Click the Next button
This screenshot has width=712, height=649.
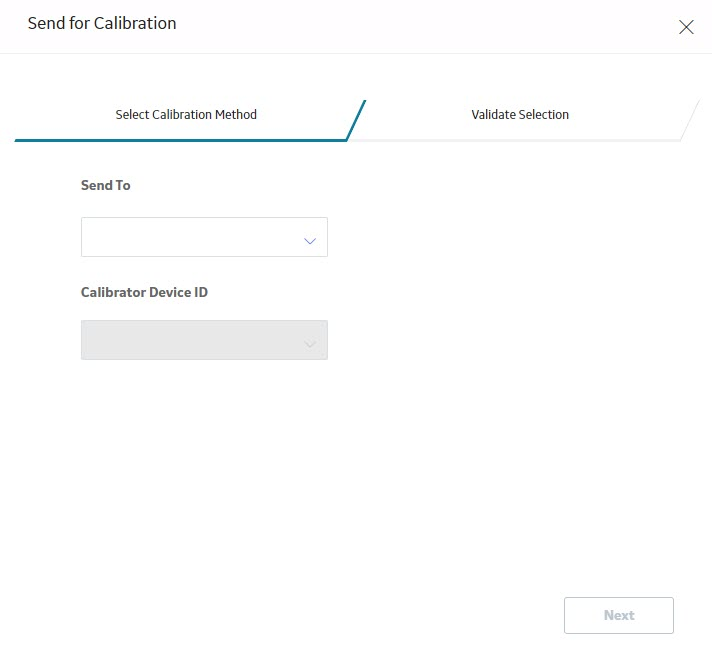(x=618, y=615)
